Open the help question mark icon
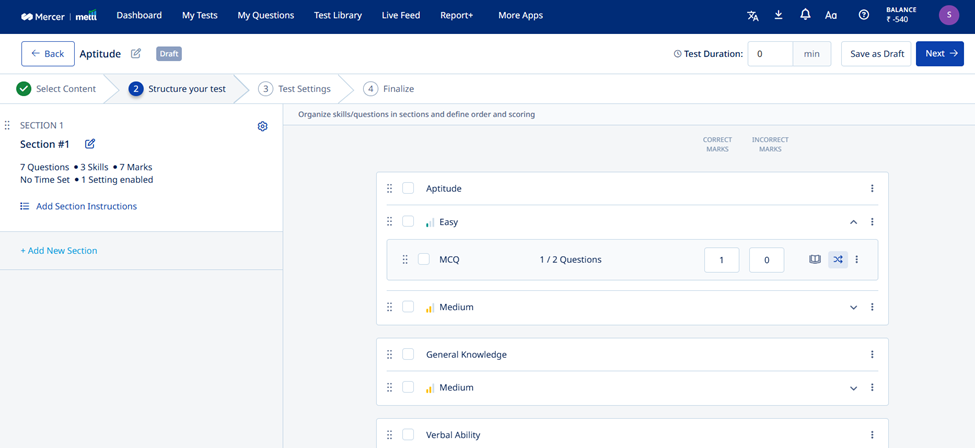The width and height of the screenshot is (975, 448). tap(864, 15)
